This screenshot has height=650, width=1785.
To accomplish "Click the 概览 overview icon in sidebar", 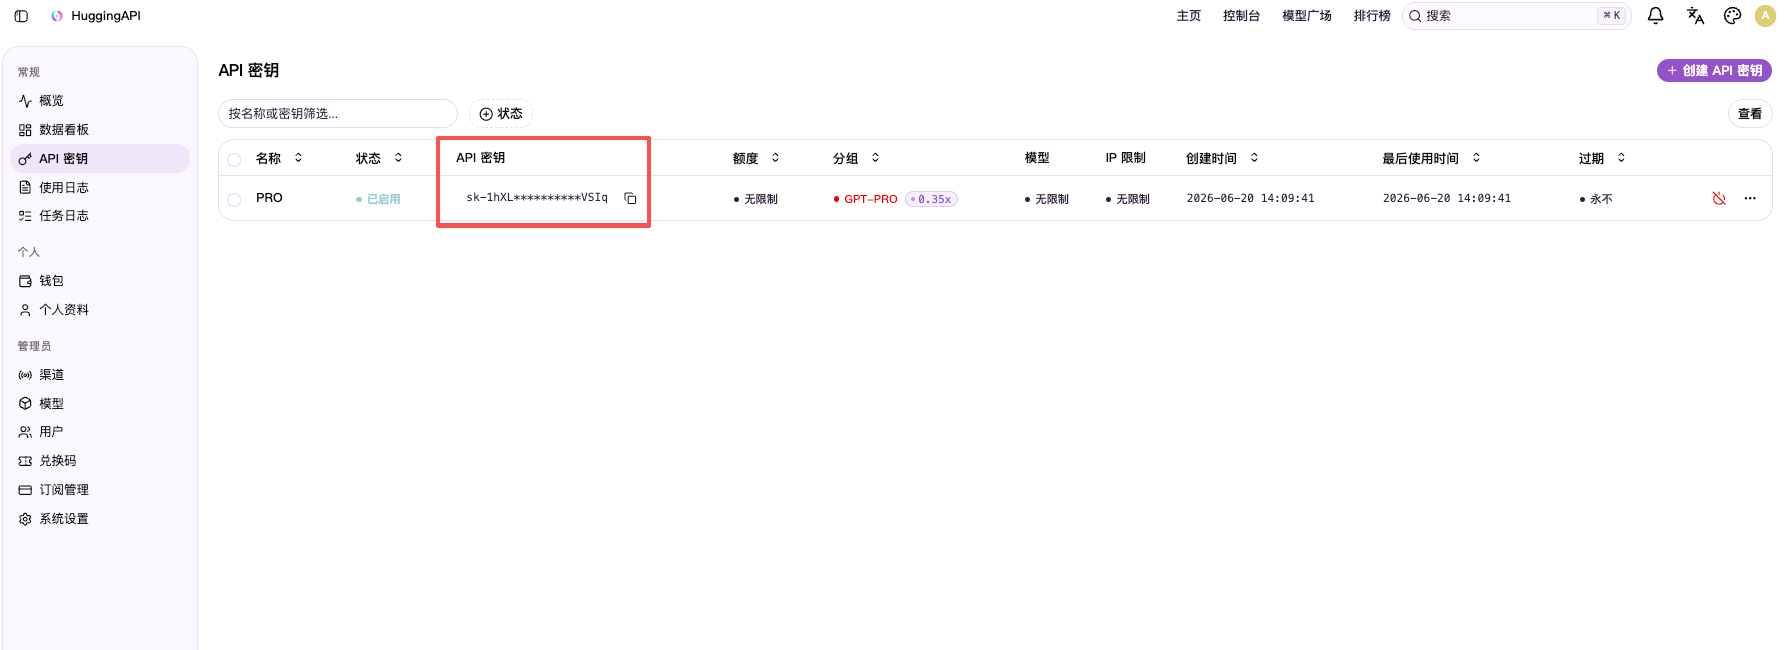I will (x=26, y=101).
